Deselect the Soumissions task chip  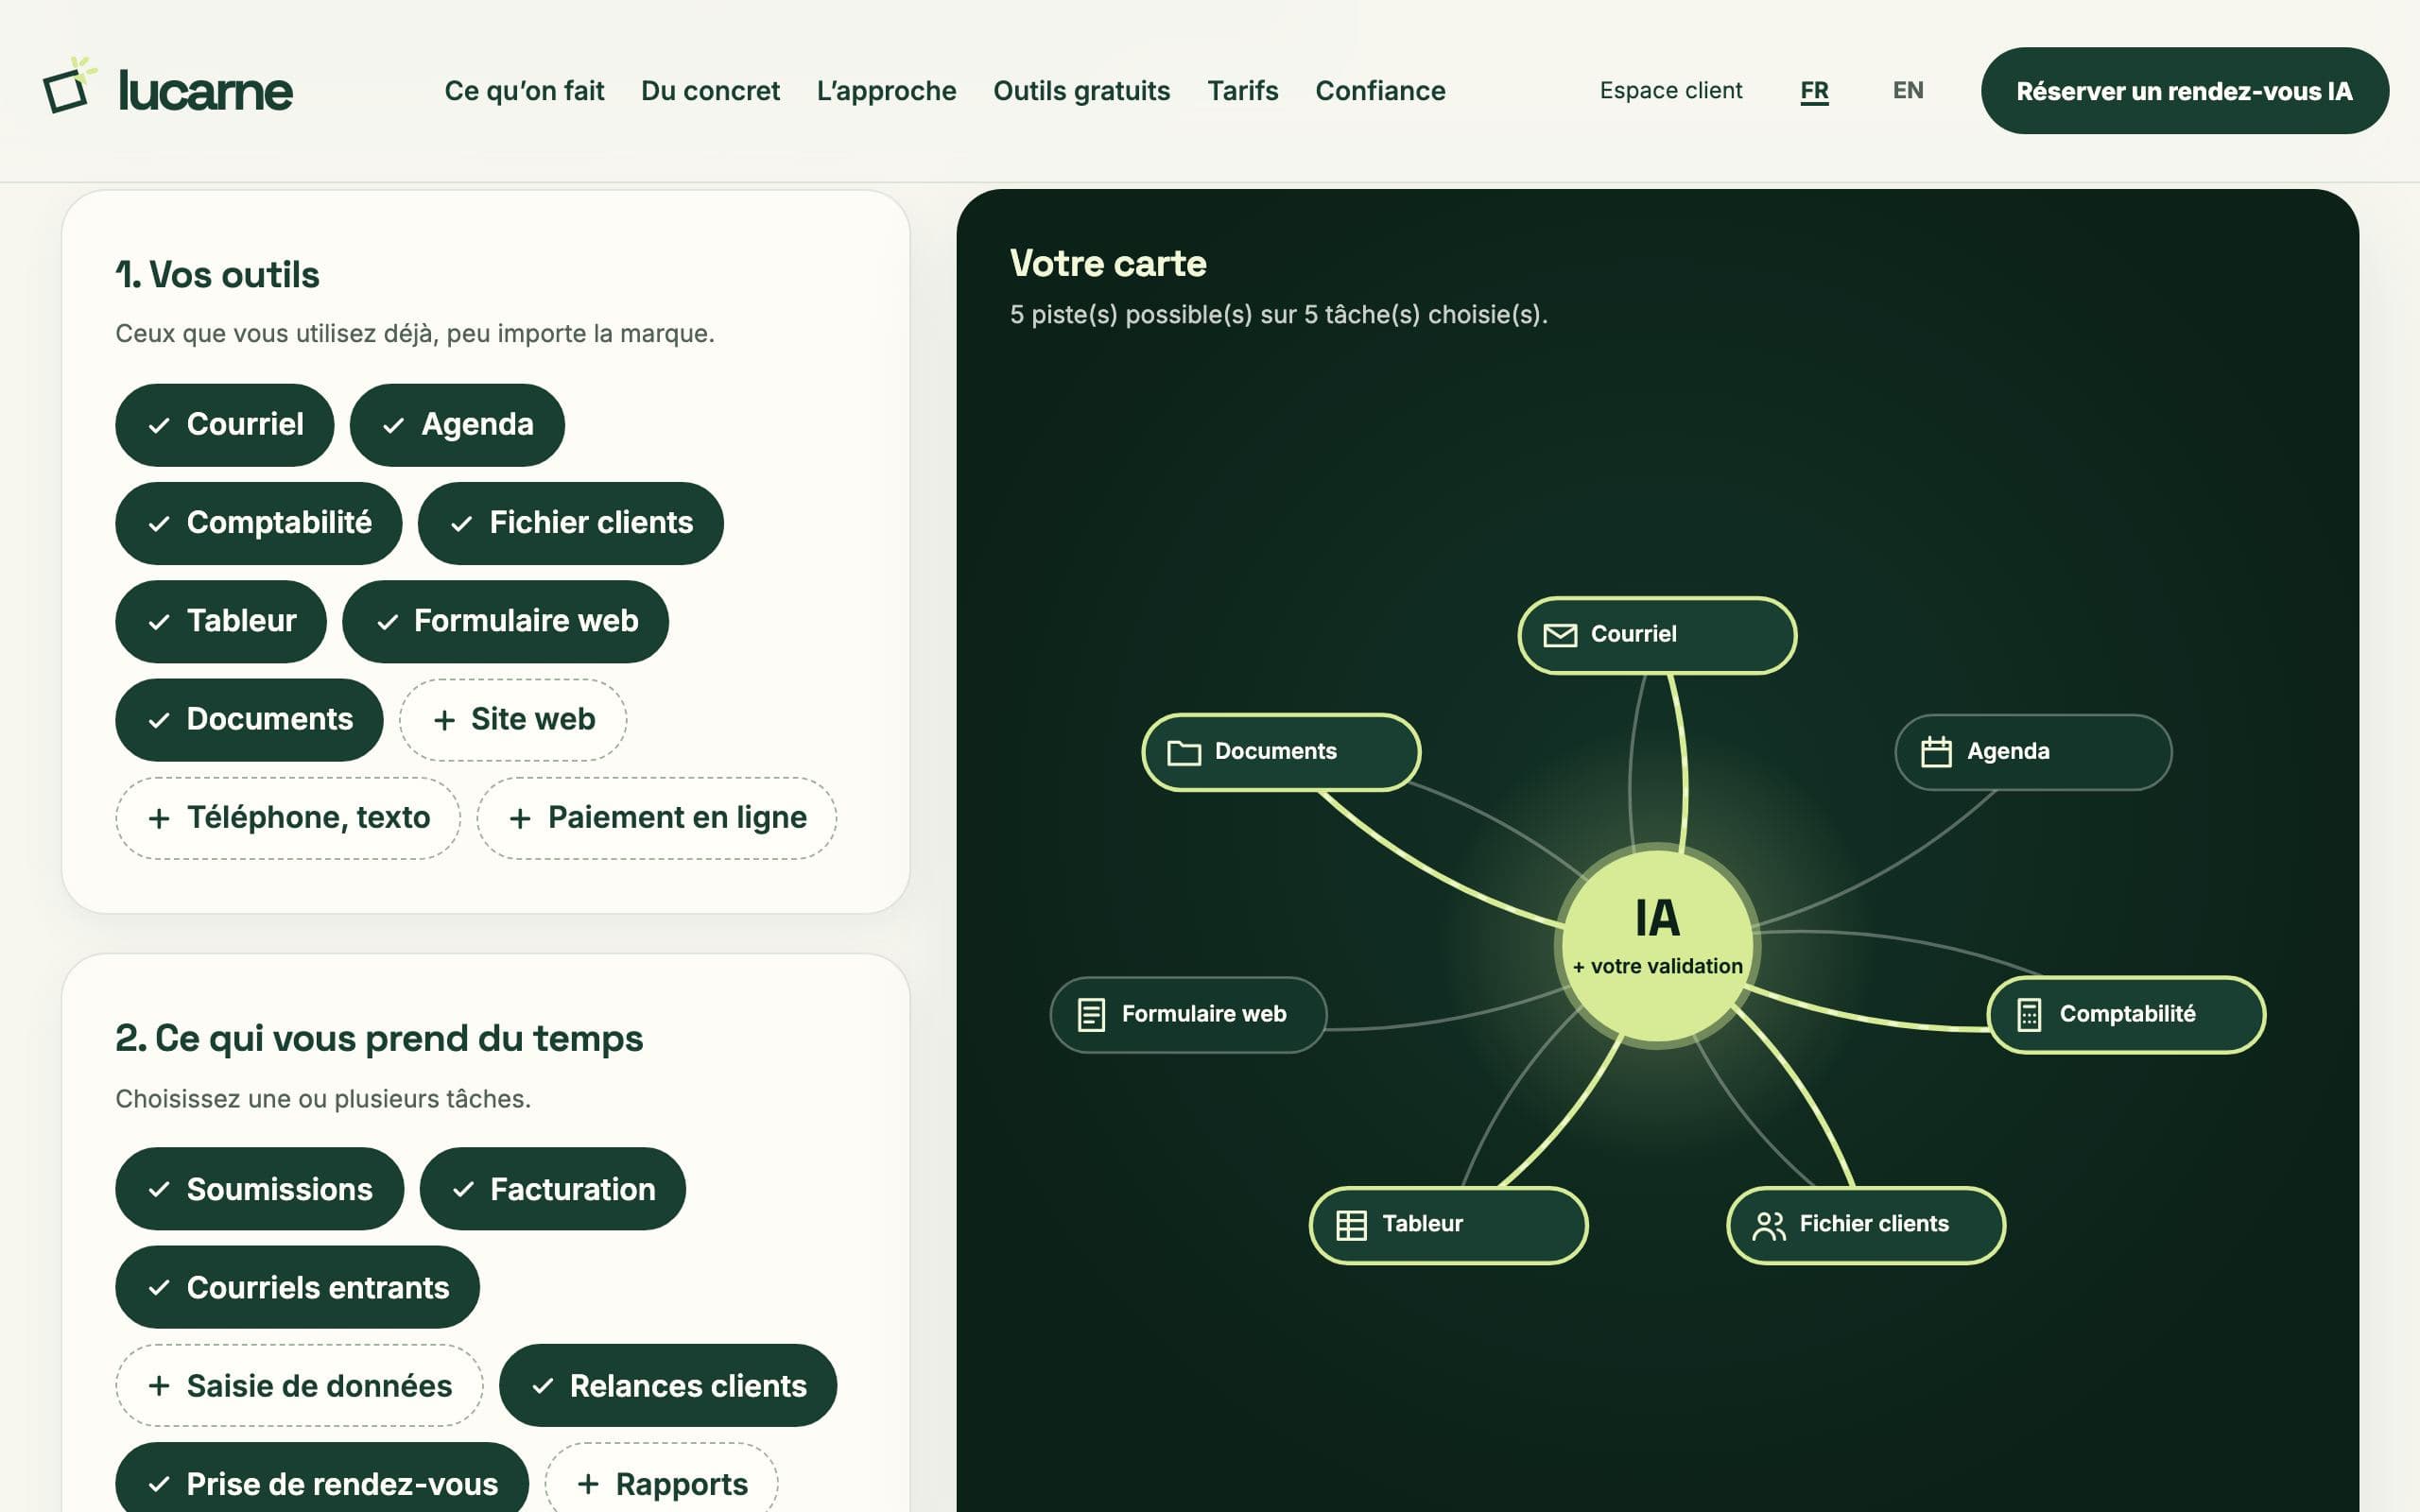coord(259,1189)
